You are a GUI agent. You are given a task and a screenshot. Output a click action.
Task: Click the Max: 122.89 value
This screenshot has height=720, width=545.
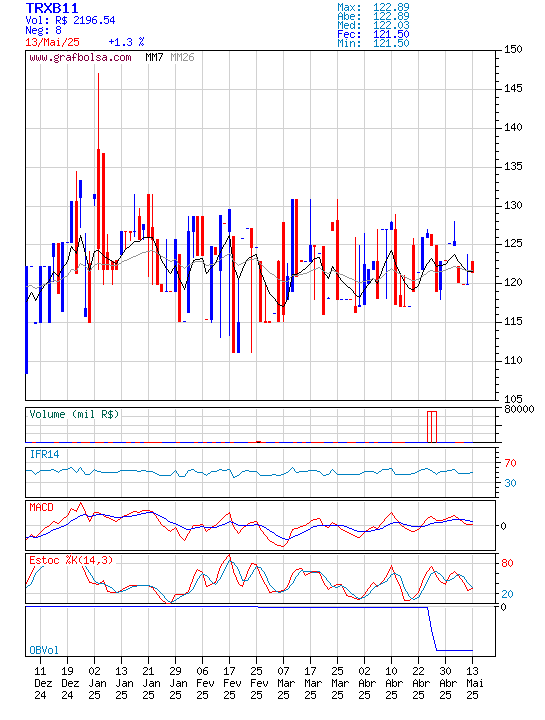[373, 7]
